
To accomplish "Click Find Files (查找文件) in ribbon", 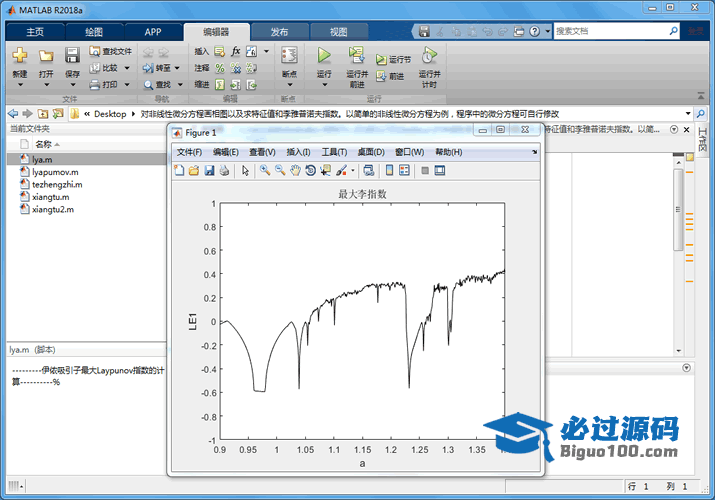I will [x=111, y=52].
